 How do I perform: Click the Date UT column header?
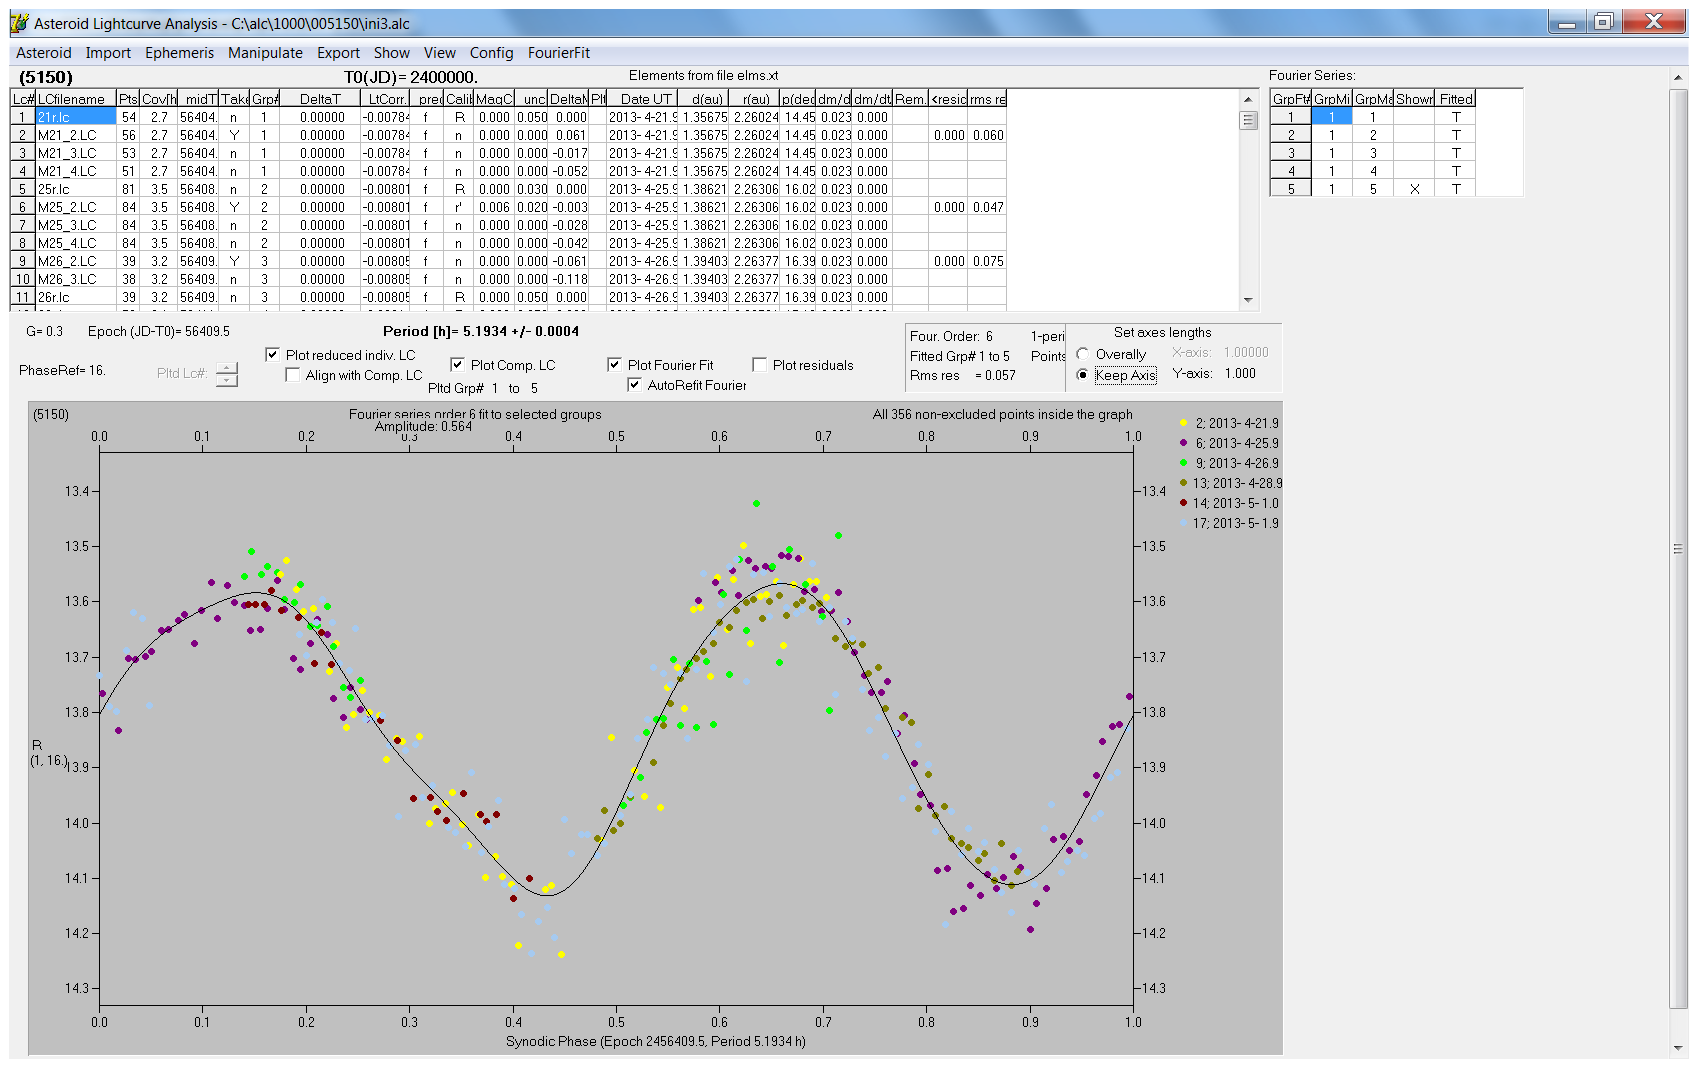[642, 99]
